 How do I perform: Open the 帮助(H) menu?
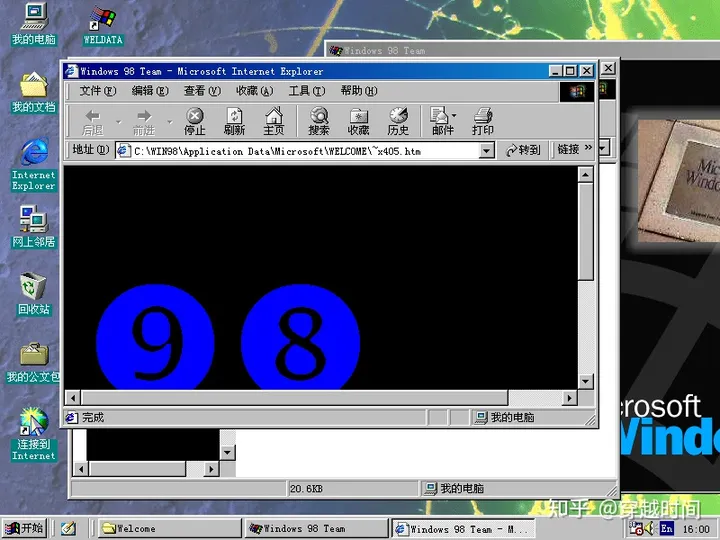pos(359,91)
